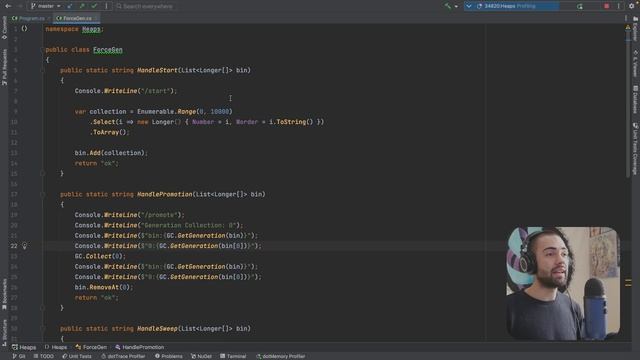Screen dimensions: 640x360
Task: Open the Explorer tool window
Action: pyautogui.click(x=636, y=29)
